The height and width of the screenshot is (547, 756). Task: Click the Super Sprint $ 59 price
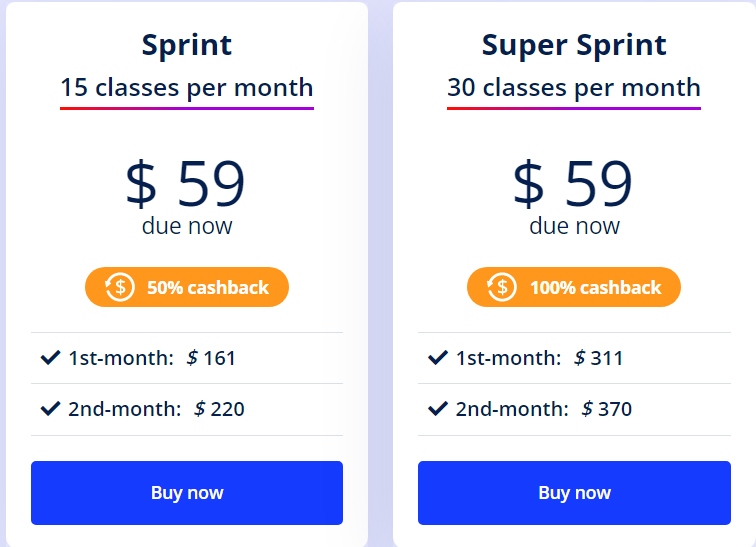pyautogui.click(x=573, y=184)
